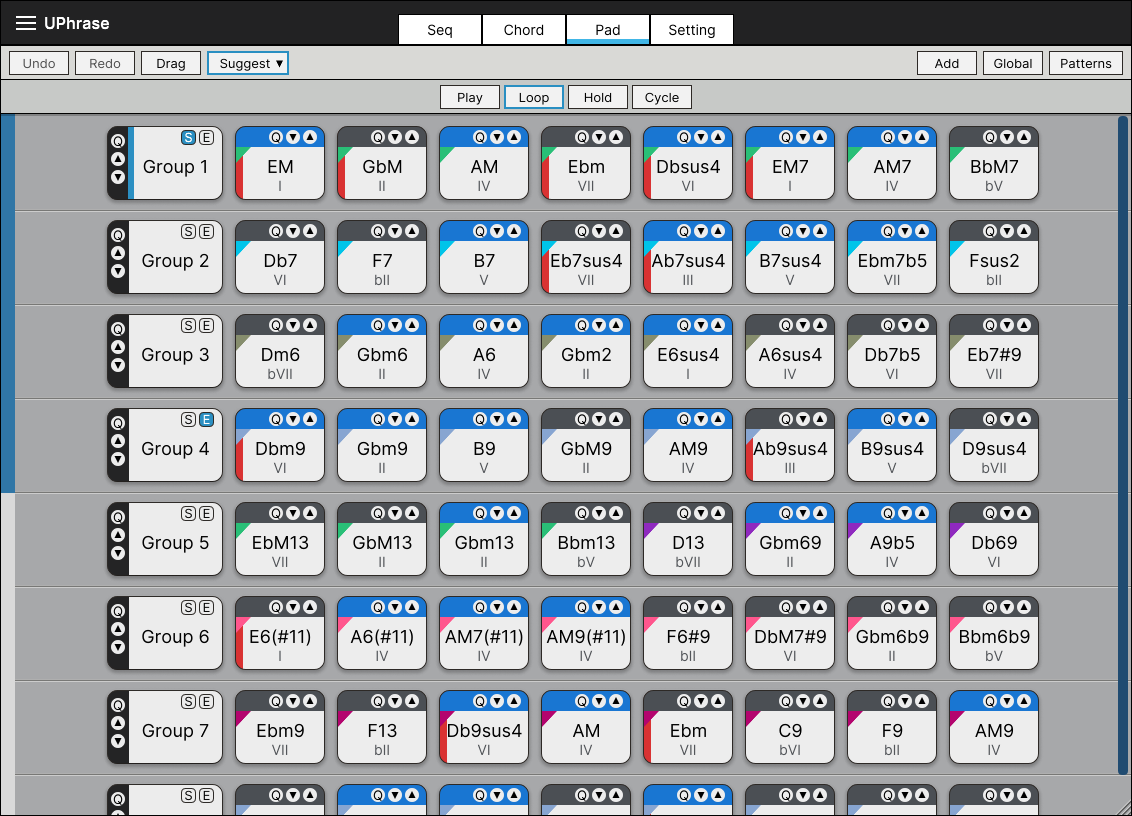Screen dimensions: 1132x816
Task: Open the Global options
Action: coord(1013,64)
